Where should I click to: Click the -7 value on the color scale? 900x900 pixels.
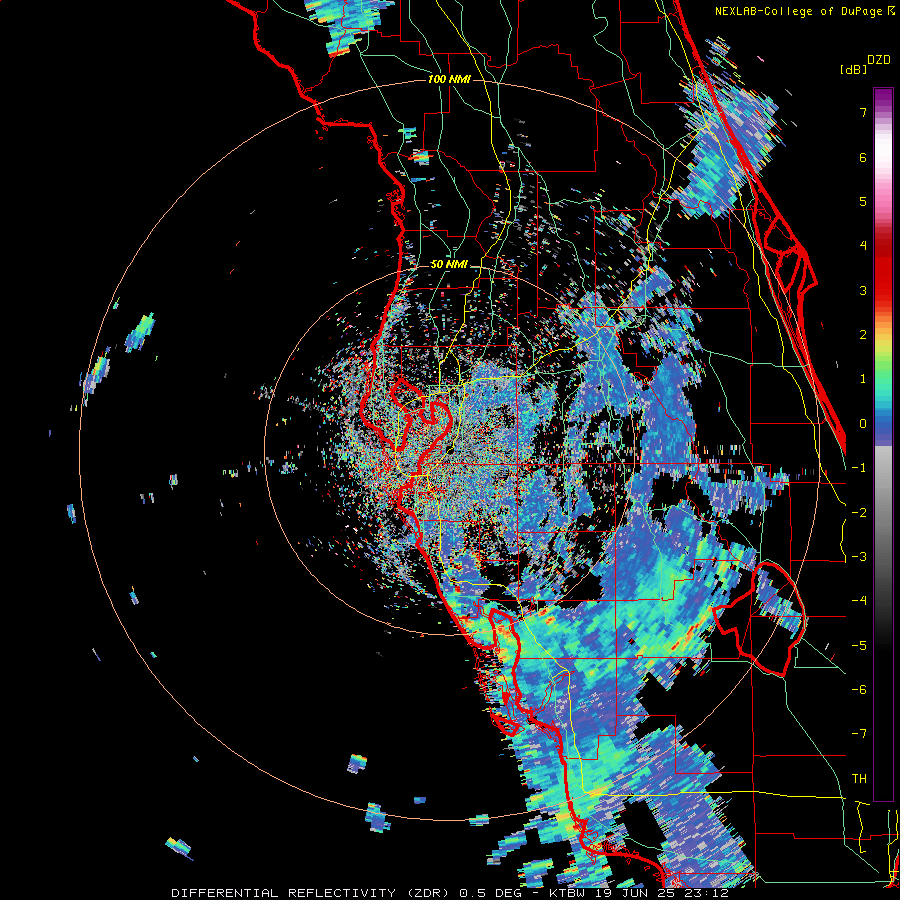[x=859, y=734]
